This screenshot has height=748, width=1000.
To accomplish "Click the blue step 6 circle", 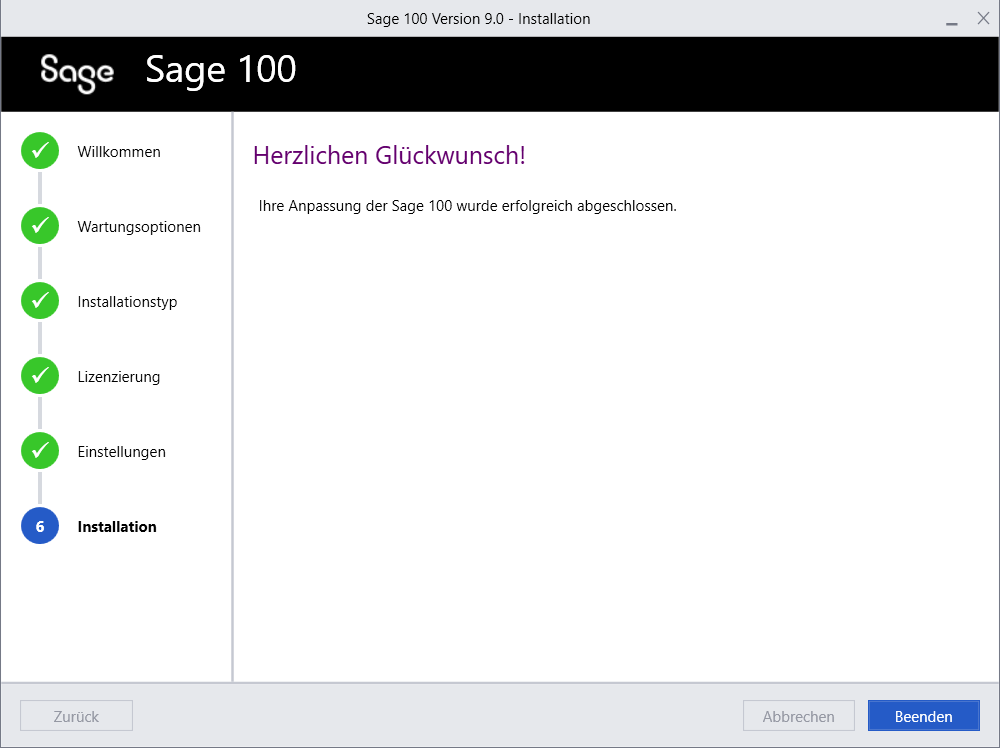I will [x=40, y=525].
